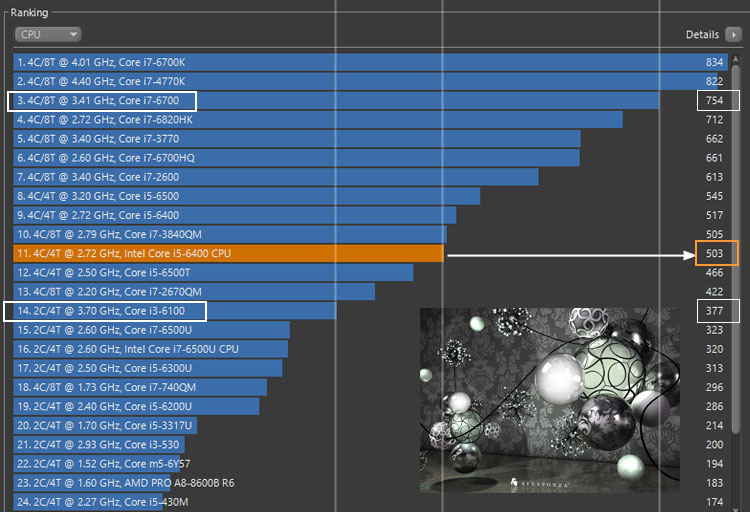Click the score value 214

point(714,426)
